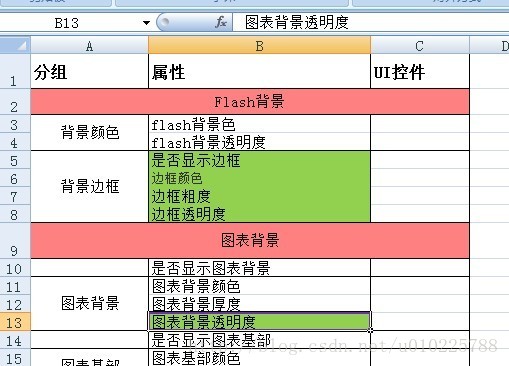This screenshot has width=509, height=366.
Task: Select row 3 header
Action: coord(15,124)
